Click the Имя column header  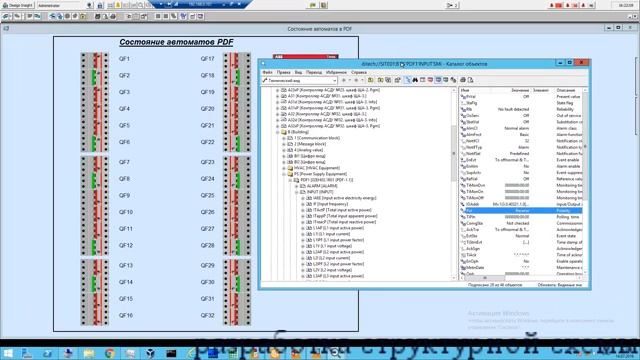[x=475, y=90]
